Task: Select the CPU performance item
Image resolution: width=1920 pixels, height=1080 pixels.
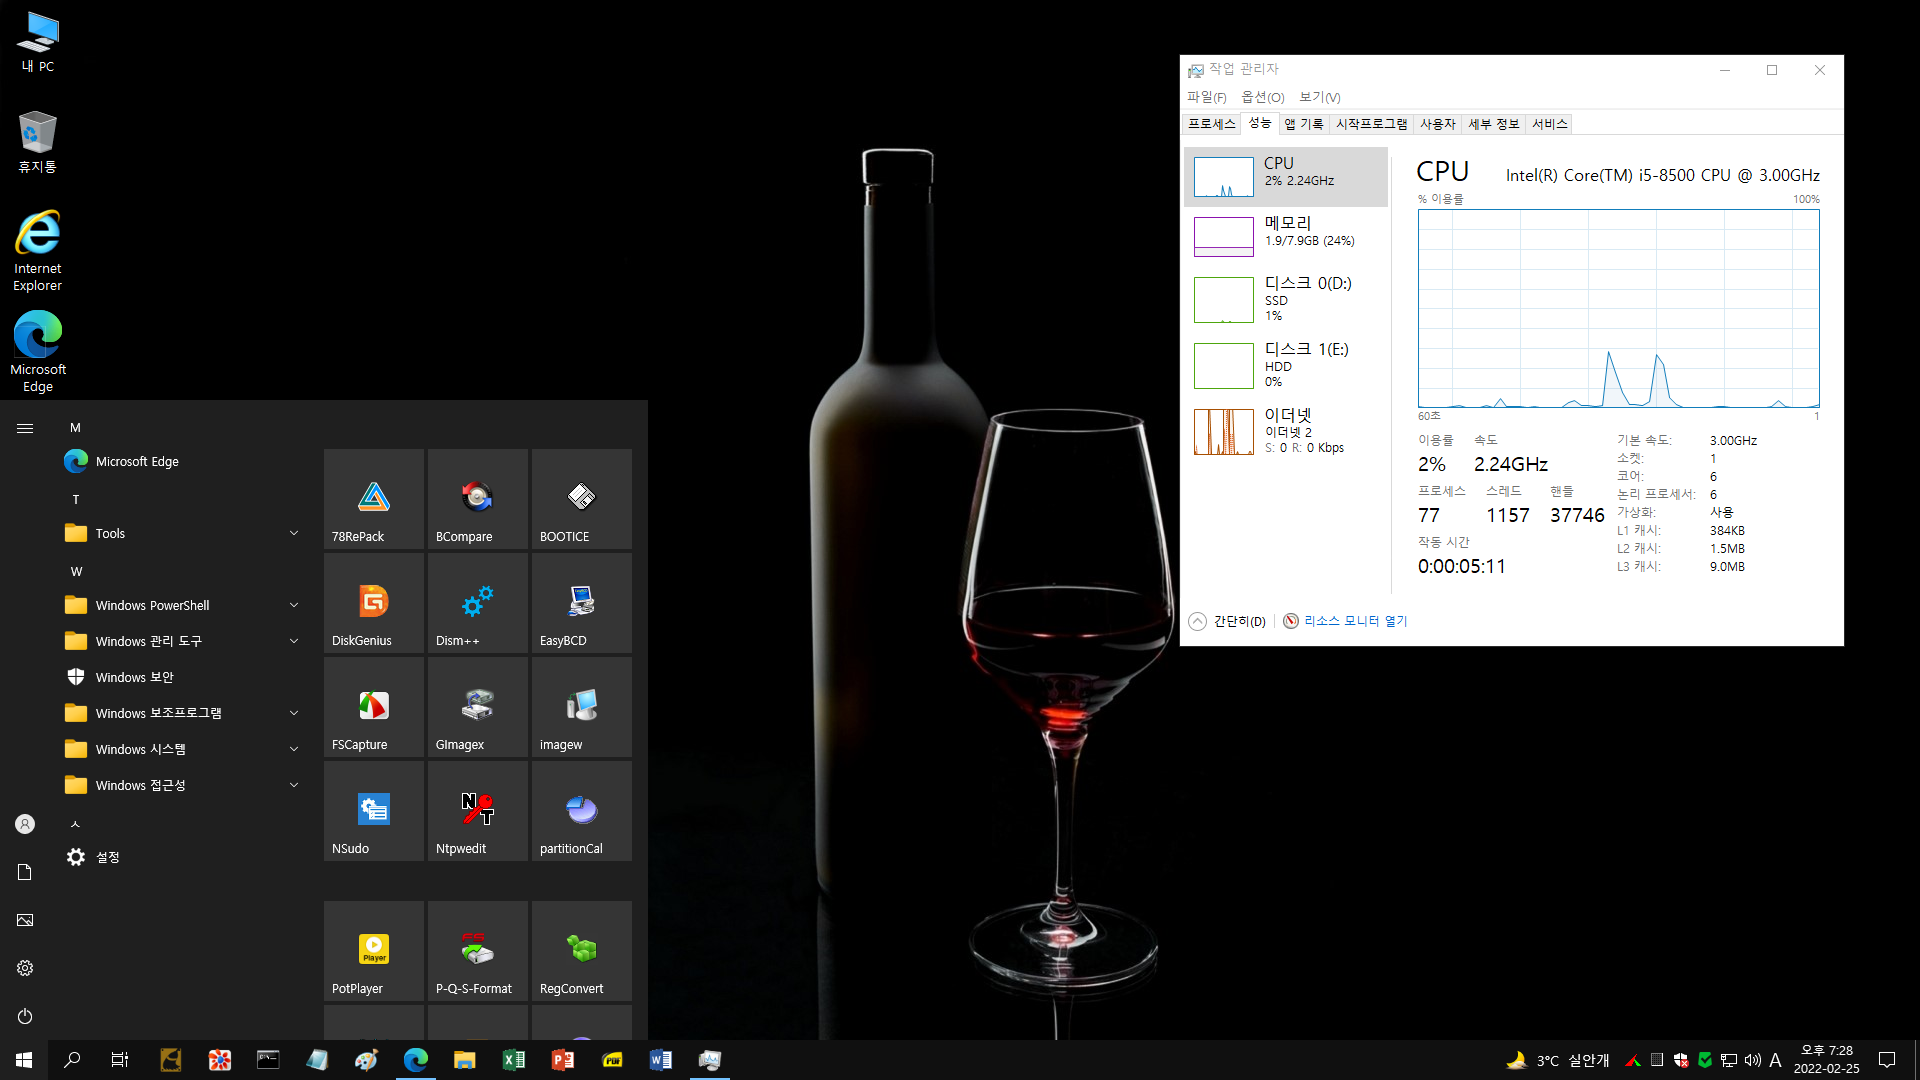Action: (x=1286, y=177)
